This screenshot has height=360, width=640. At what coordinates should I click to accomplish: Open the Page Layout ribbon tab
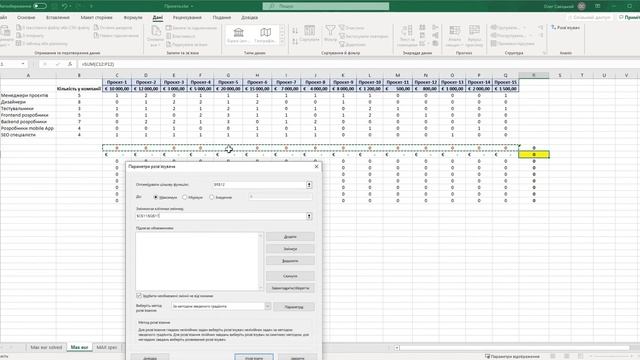click(x=96, y=18)
